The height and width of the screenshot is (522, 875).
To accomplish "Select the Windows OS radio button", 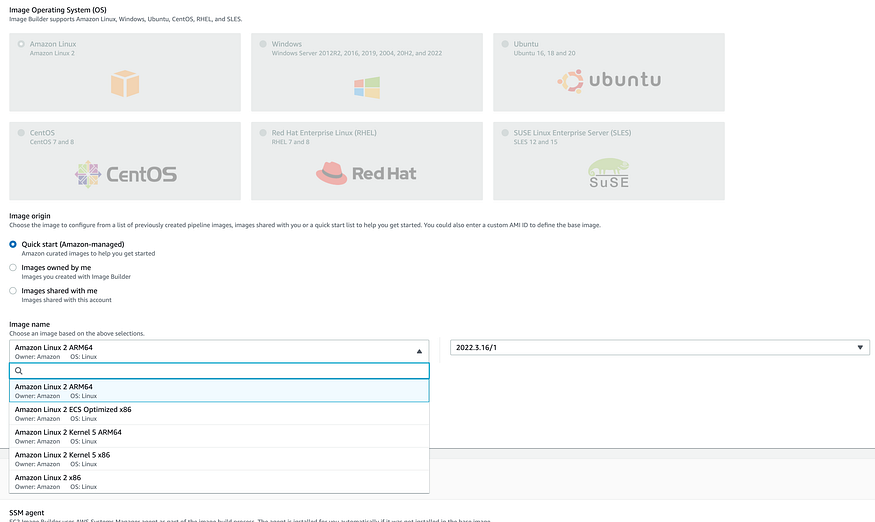I will click(x=263, y=45).
